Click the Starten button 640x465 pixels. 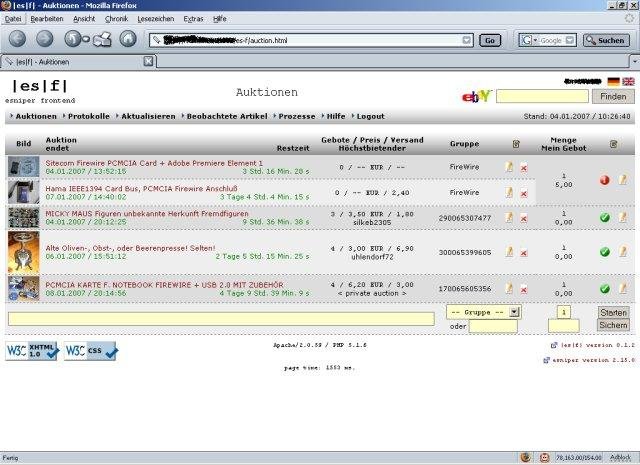(613, 313)
